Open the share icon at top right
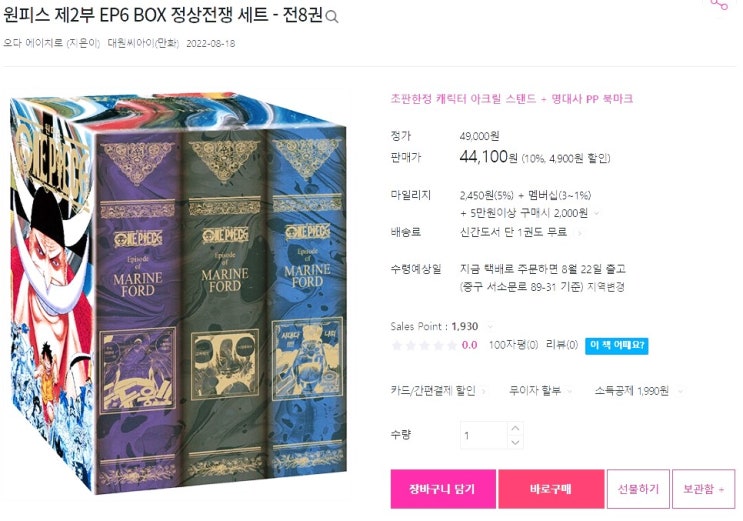Viewport: 743px width, 521px height. [719, 5]
